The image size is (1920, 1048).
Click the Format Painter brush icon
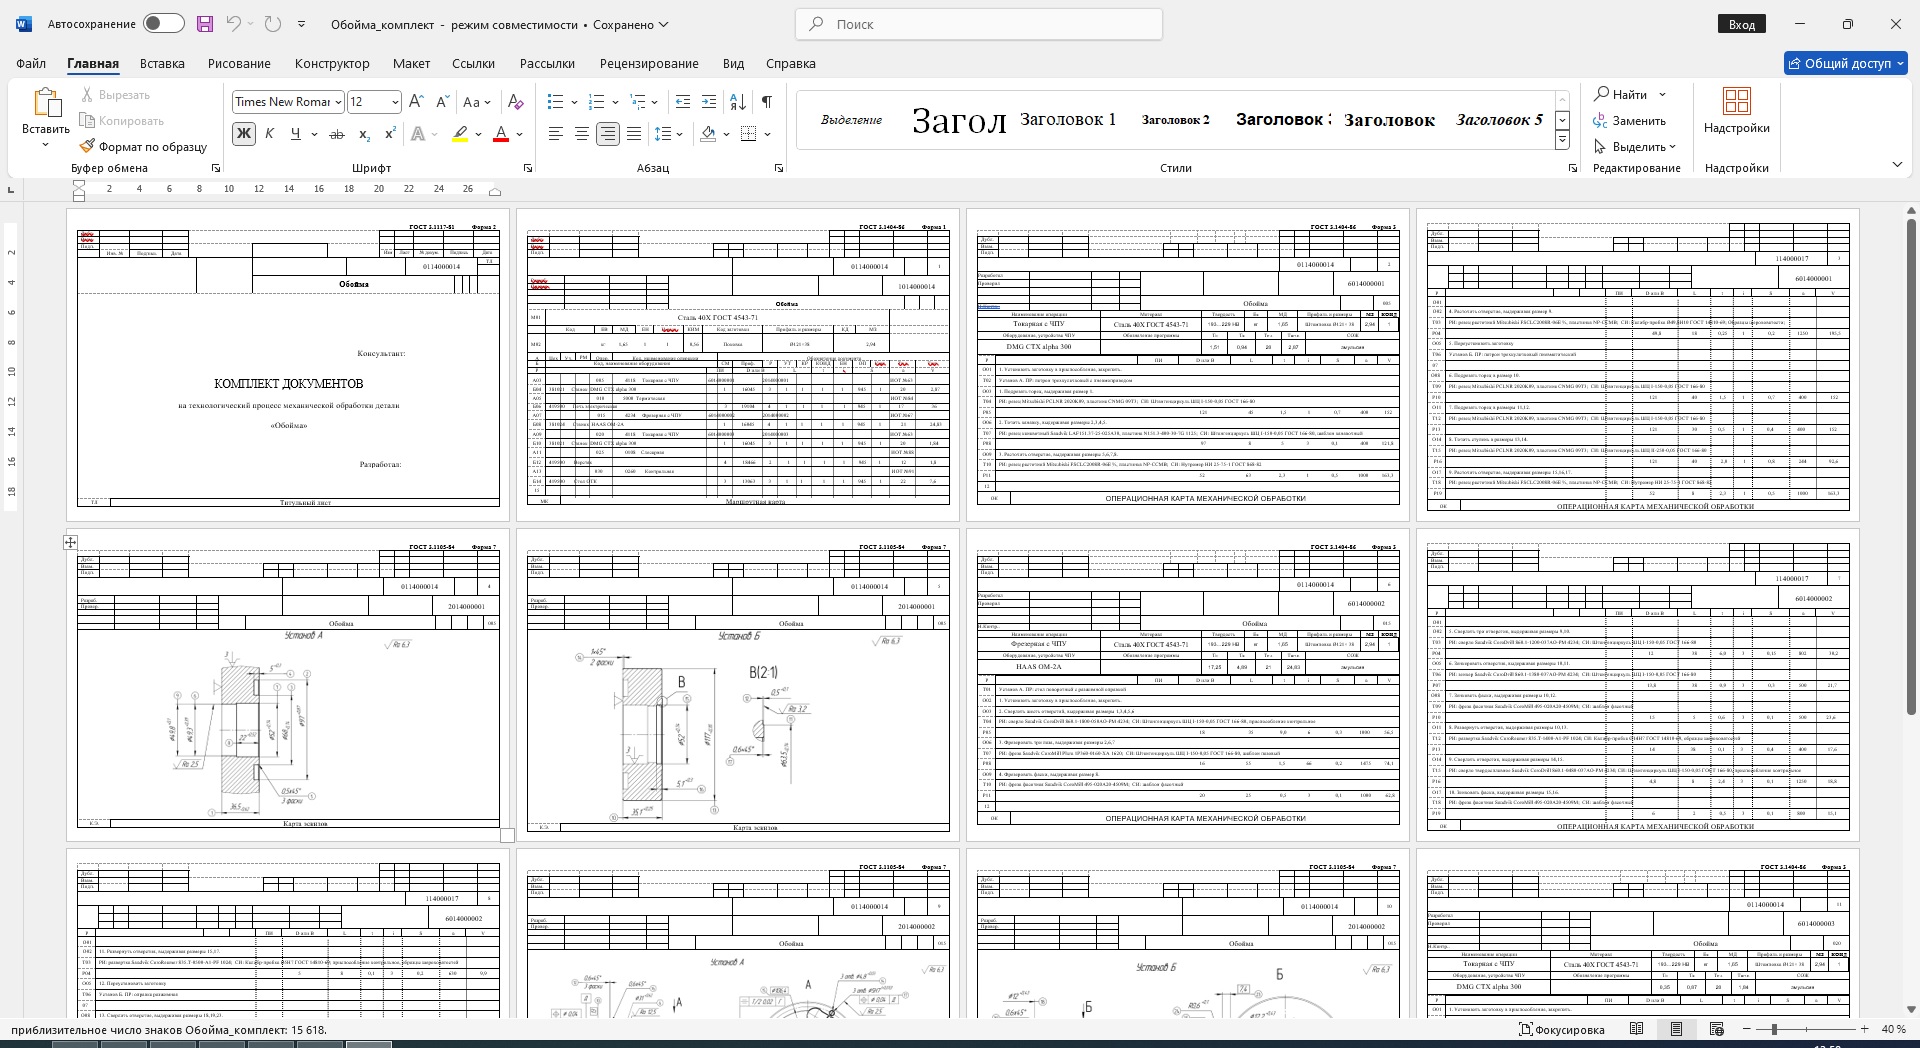pyautogui.click(x=88, y=146)
